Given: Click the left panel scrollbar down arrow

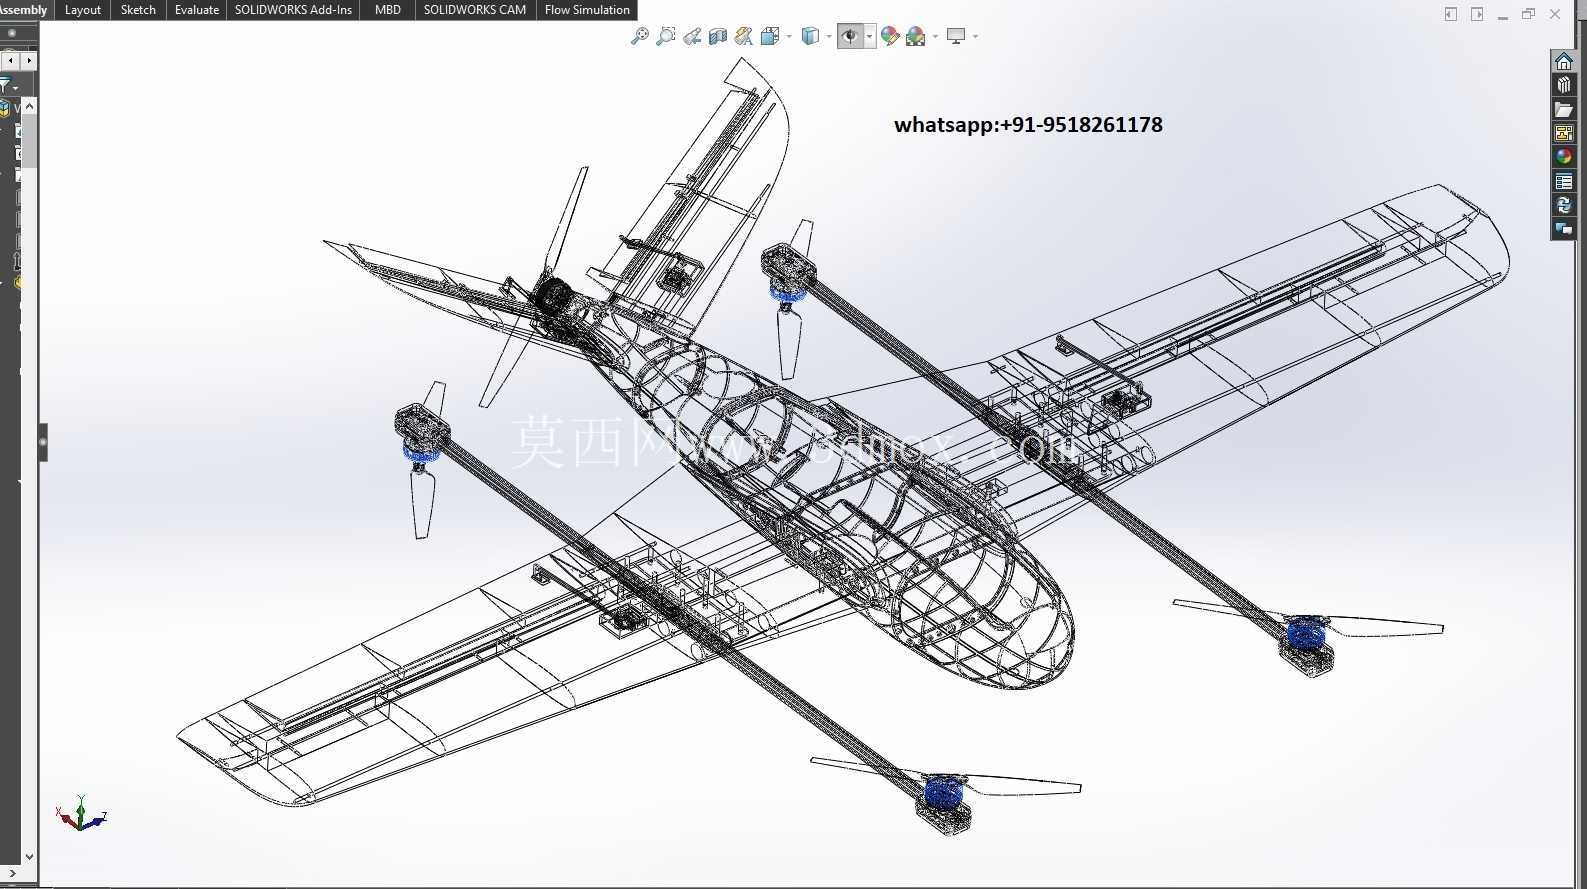Looking at the screenshot, I should pyautogui.click(x=29, y=857).
